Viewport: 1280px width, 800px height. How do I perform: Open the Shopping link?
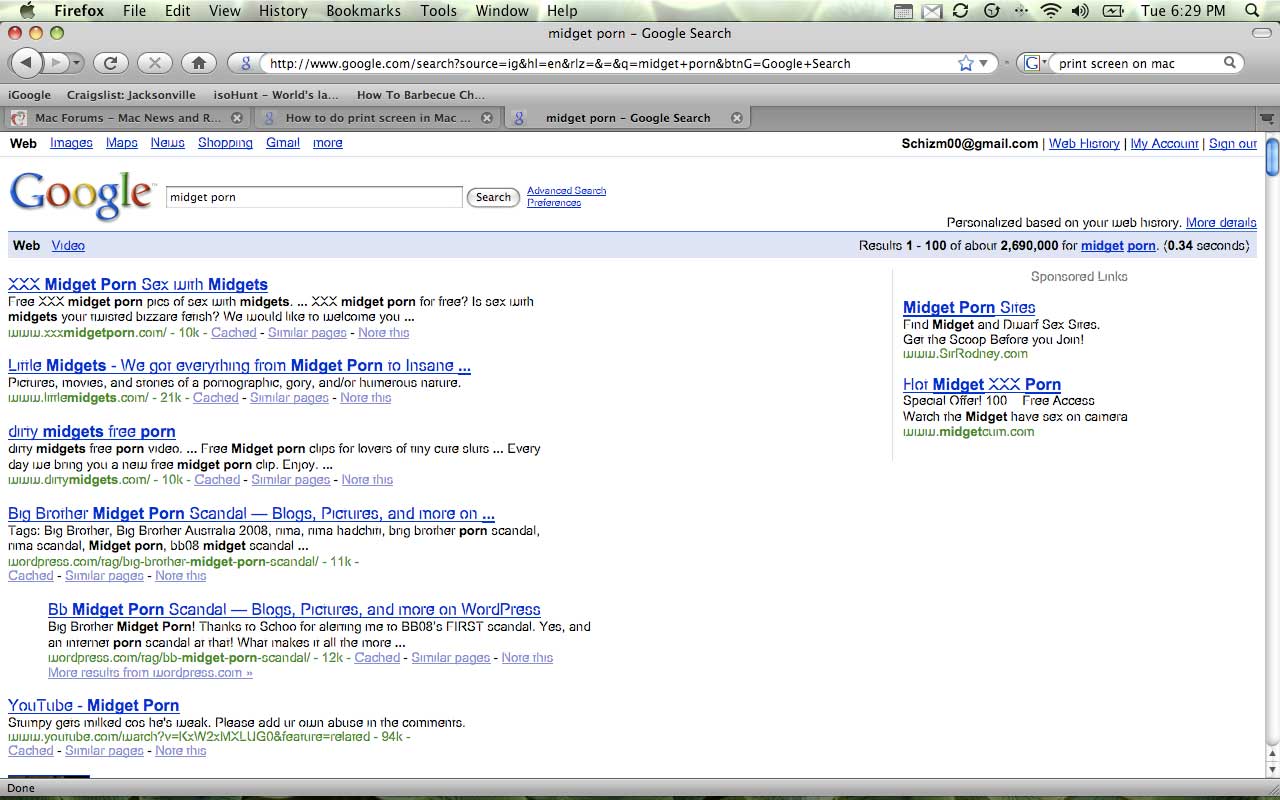coord(225,143)
